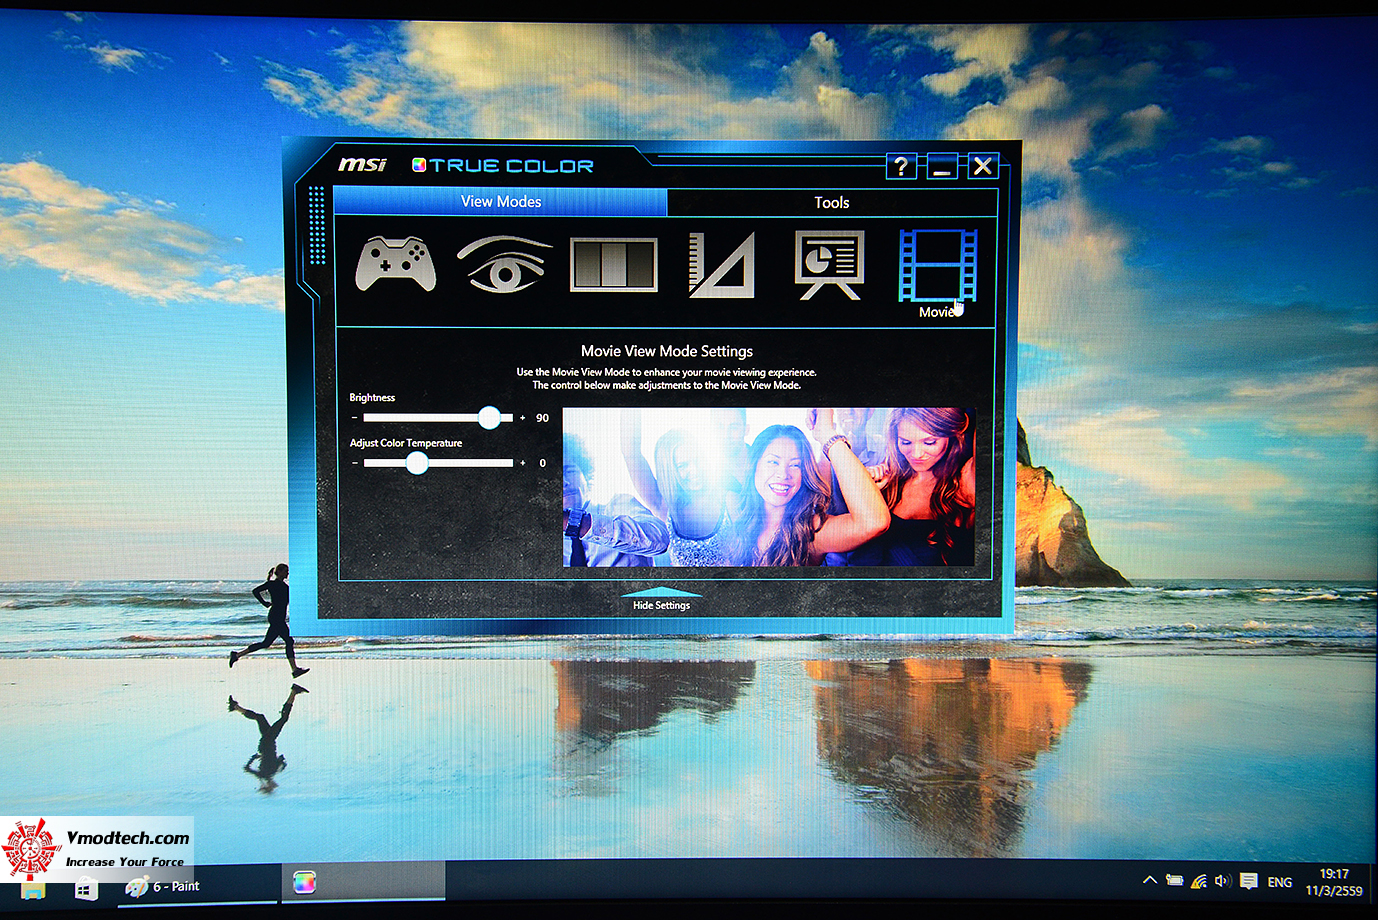
Task: Click the Brightness slider handle
Action: pos(489,418)
